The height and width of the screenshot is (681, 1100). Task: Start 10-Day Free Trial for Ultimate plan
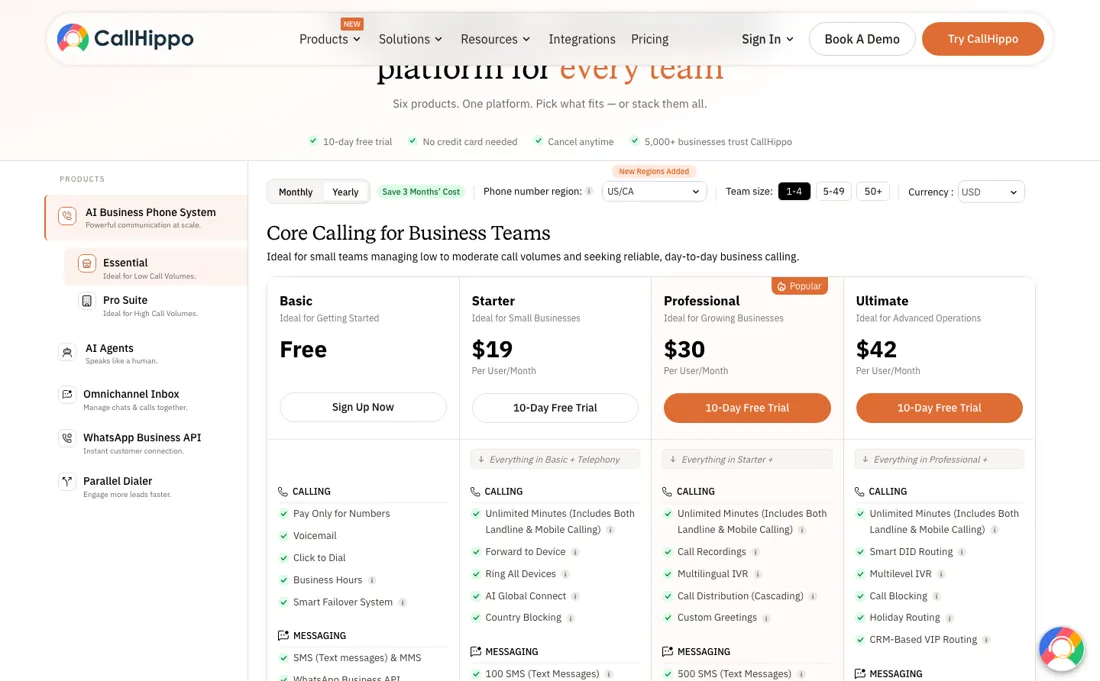(939, 407)
